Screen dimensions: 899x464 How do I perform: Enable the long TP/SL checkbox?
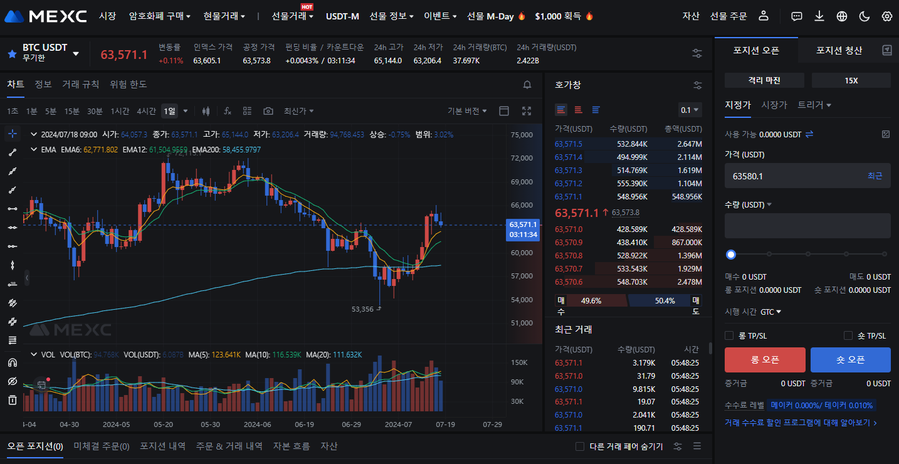729,336
